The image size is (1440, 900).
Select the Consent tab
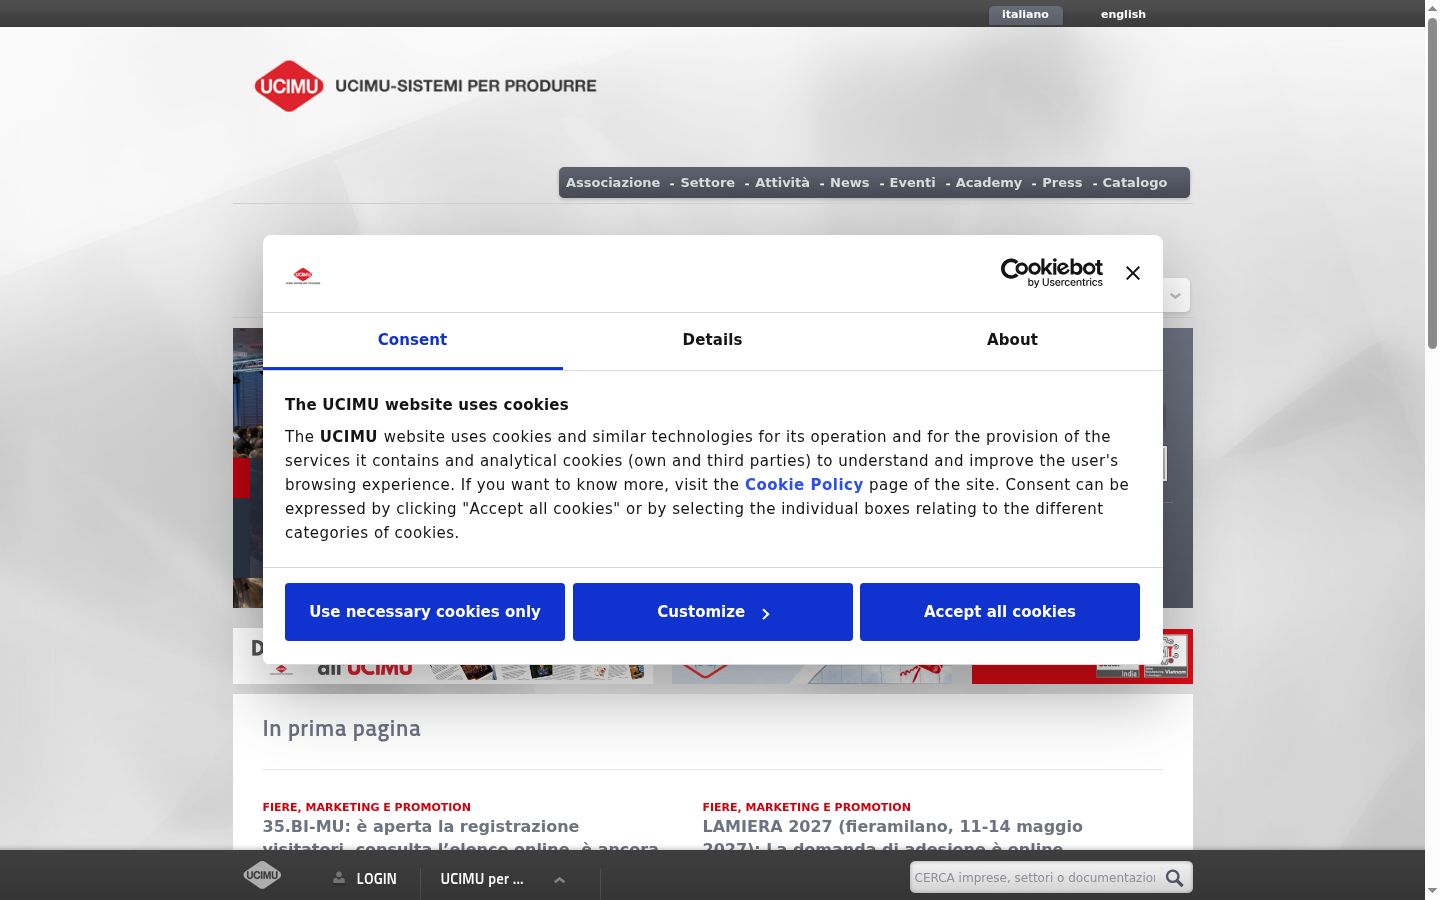click(412, 340)
